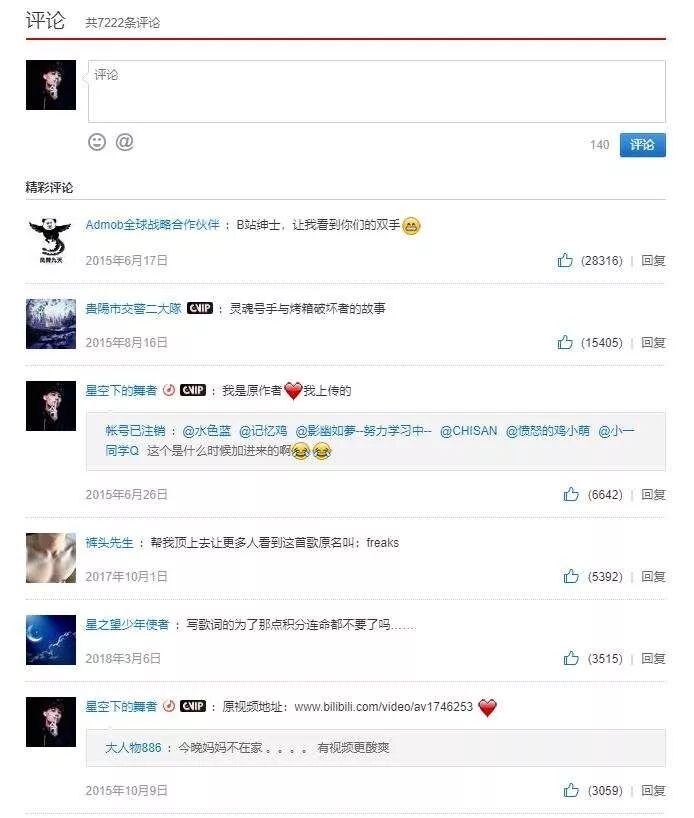Reply to the 裤头先生 comment
Viewport: 694px width, 818px height.
click(653, 576)
